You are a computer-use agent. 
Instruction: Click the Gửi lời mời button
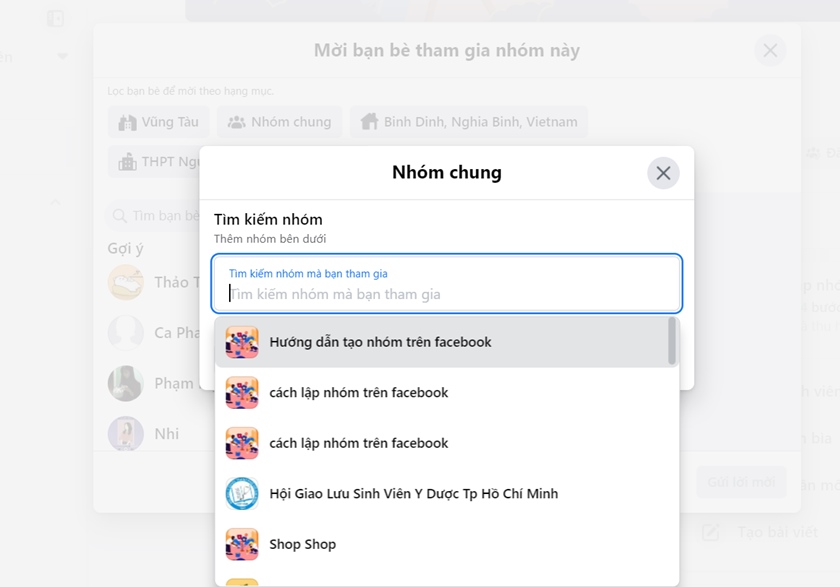741,482
